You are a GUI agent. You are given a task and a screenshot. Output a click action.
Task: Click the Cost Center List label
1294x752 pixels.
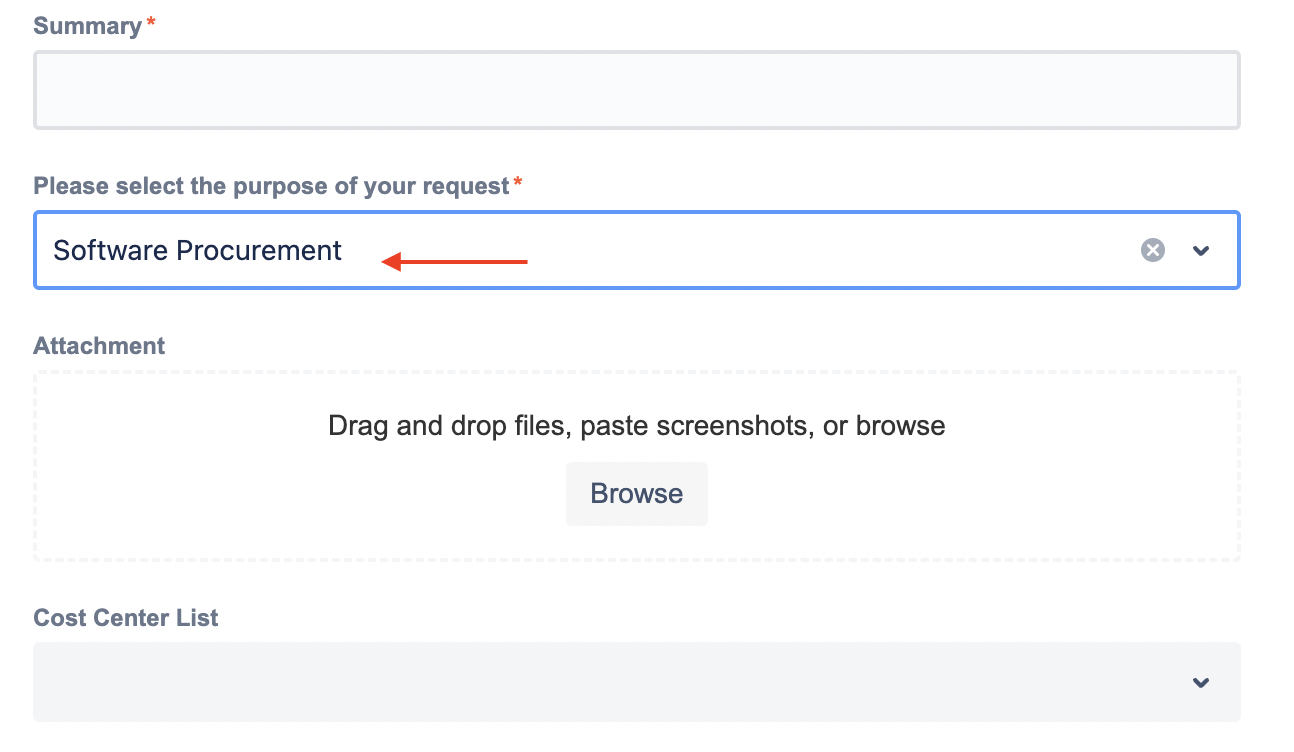pos(126,617)
